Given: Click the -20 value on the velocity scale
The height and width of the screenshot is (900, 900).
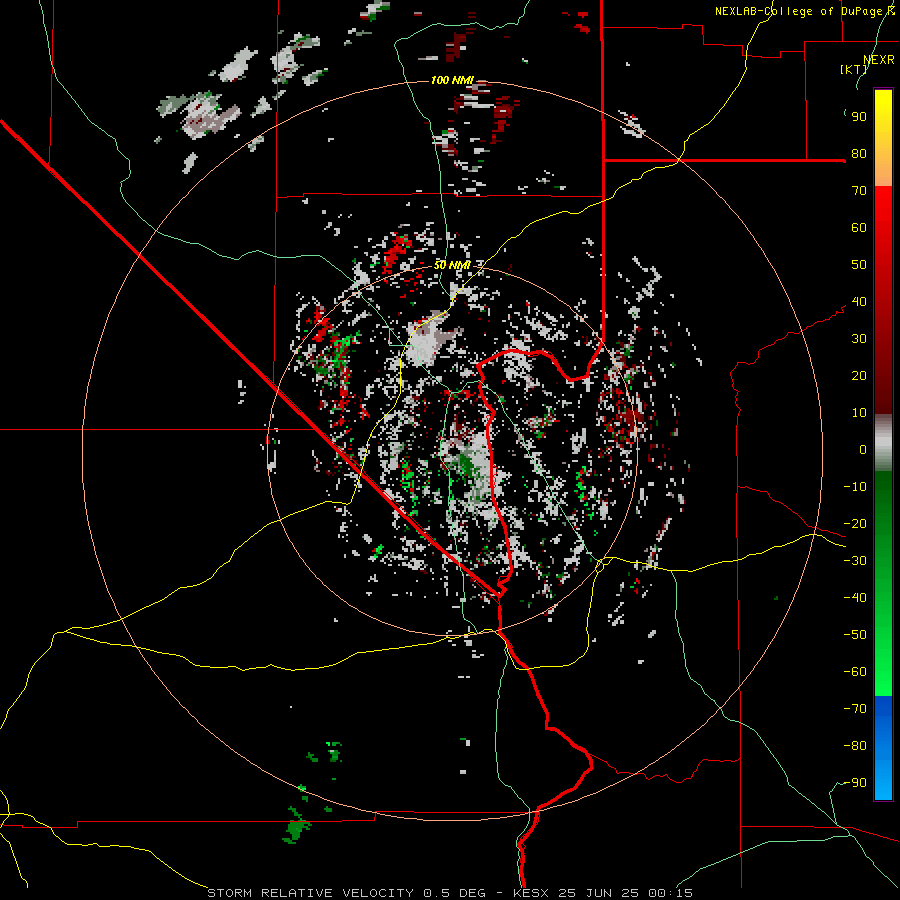Looking at the screenshot, I should pos(855,523).
